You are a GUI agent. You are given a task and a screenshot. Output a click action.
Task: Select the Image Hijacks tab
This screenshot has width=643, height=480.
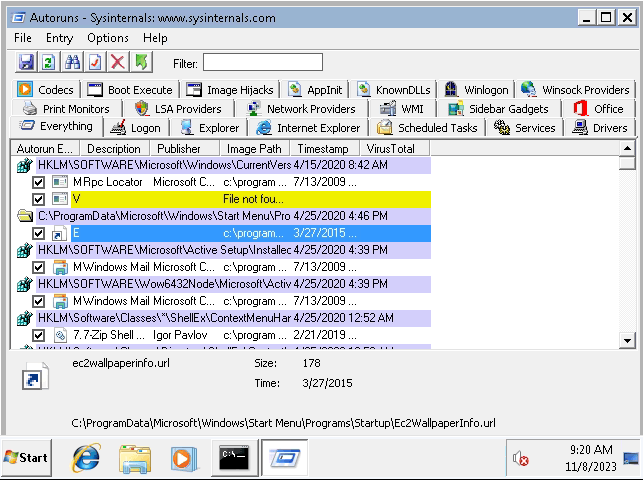tap(230, 89)
